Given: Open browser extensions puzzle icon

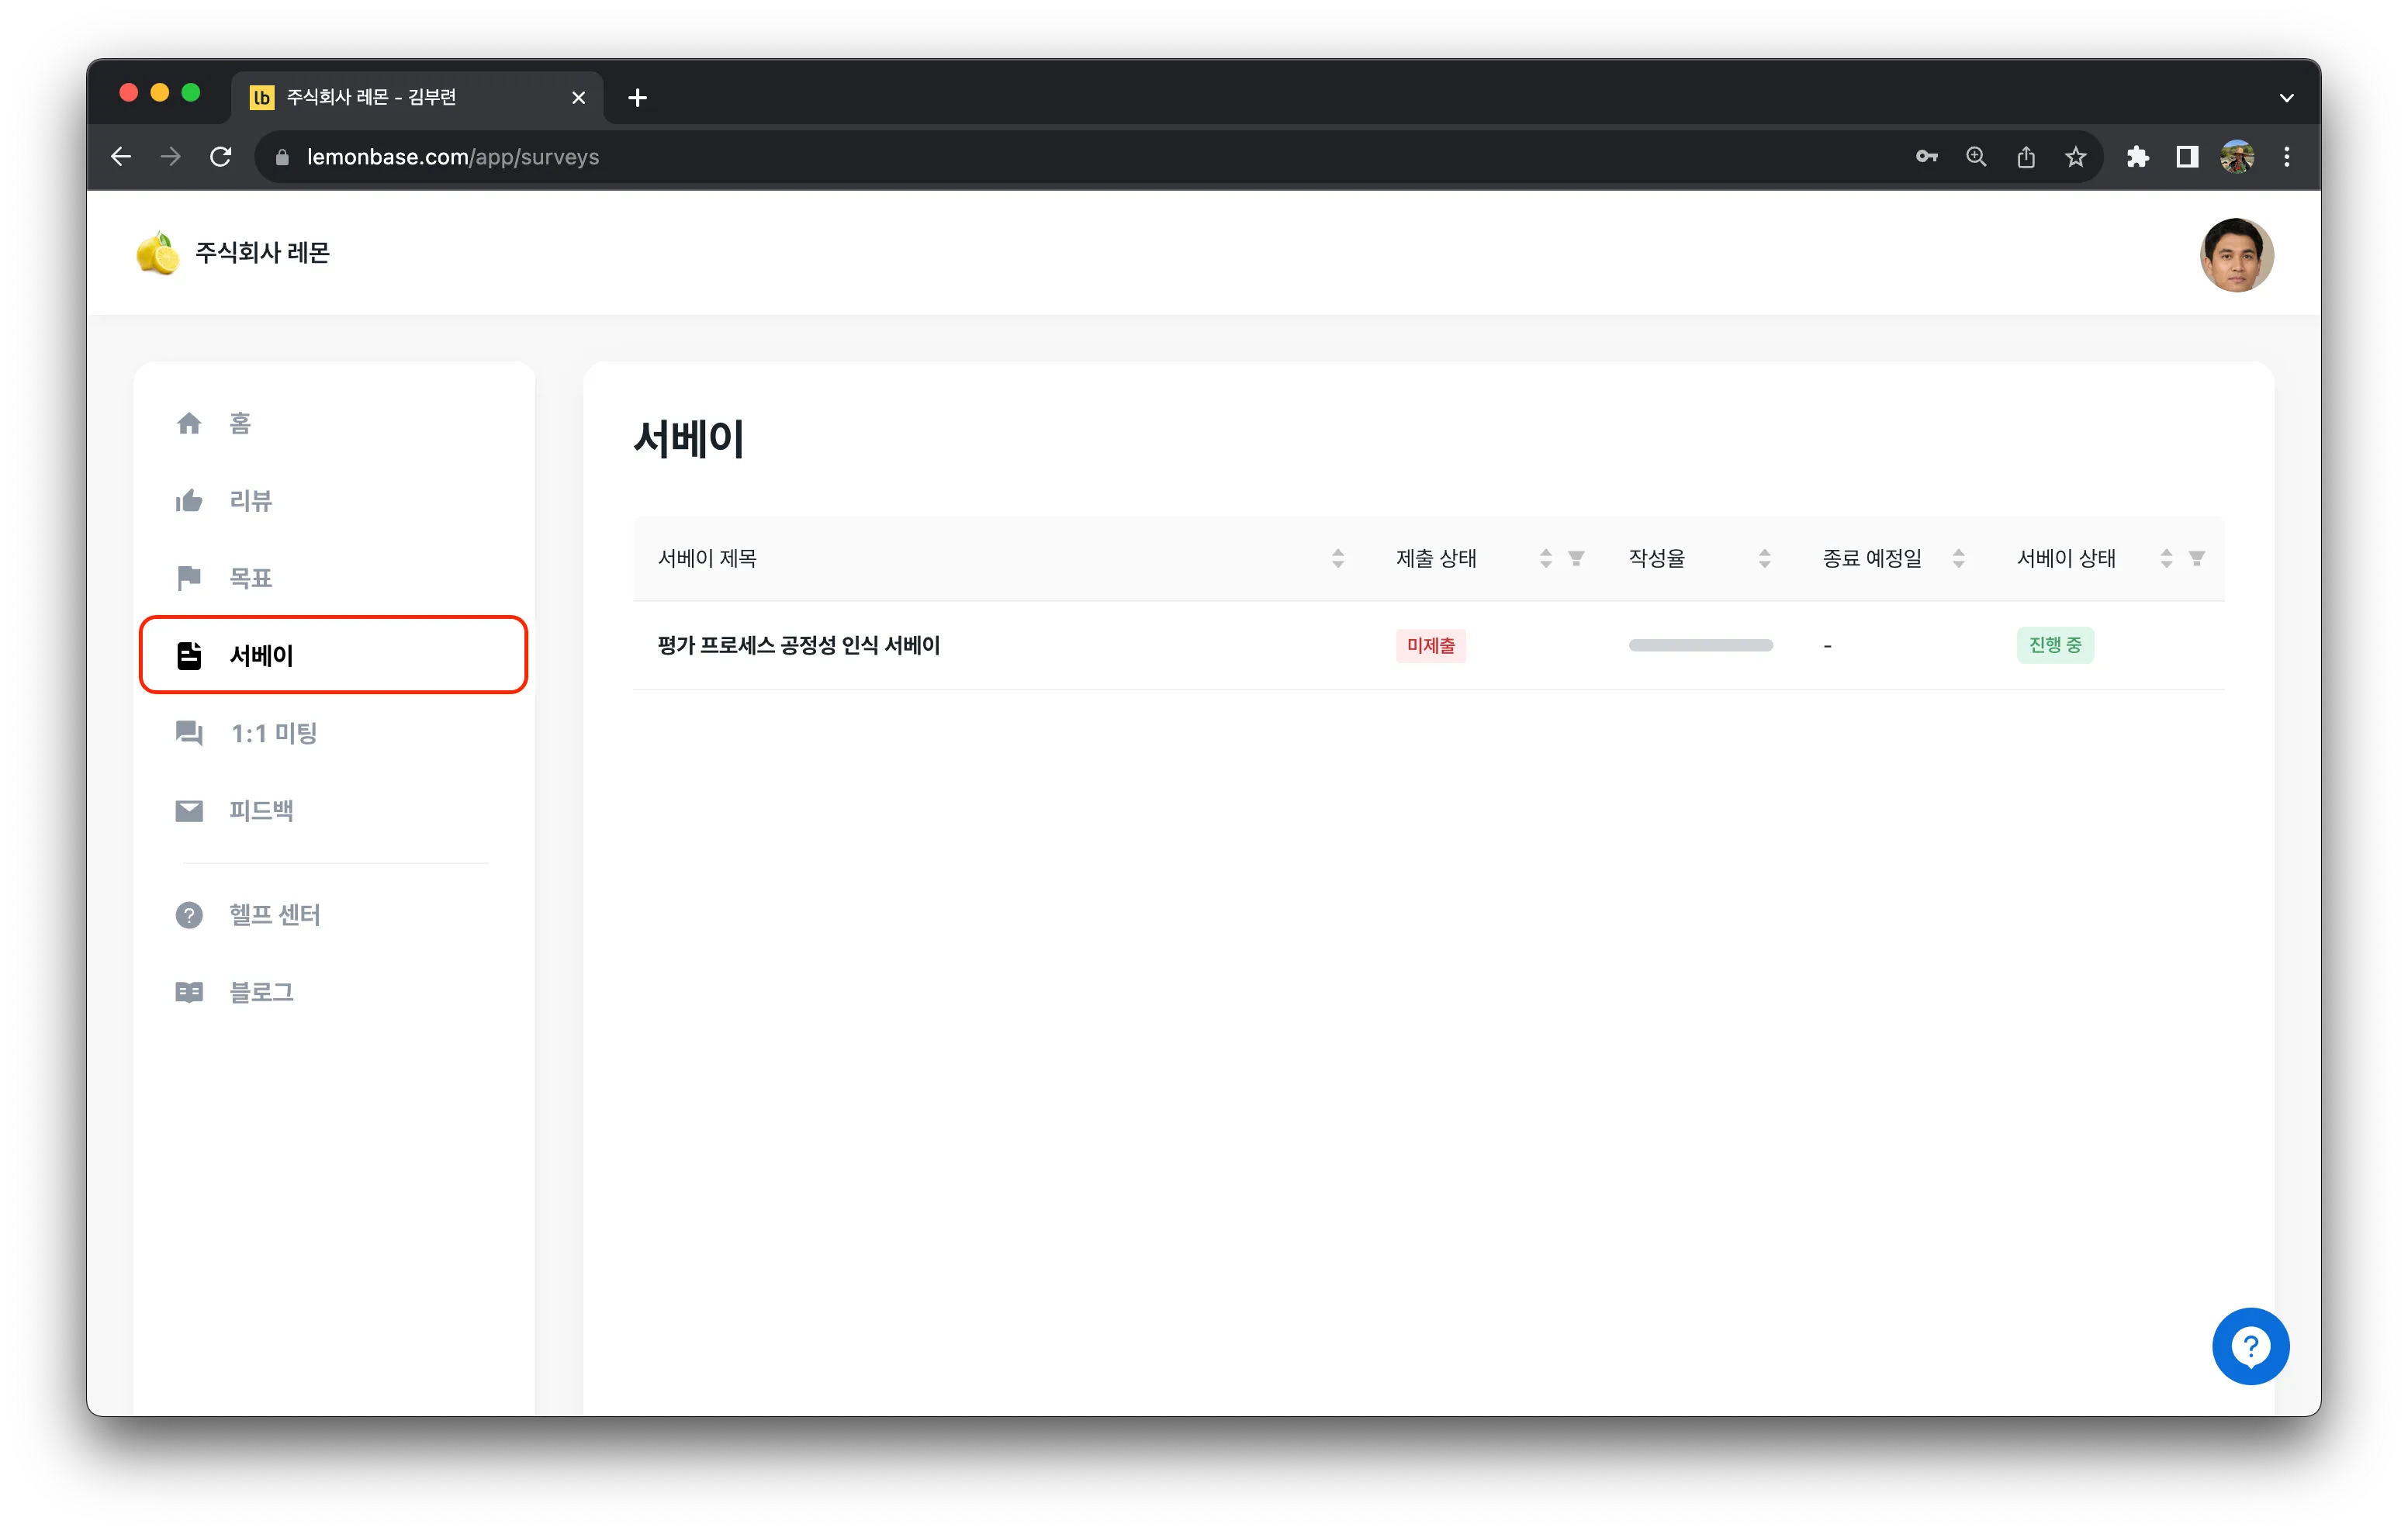Looking at the screenshot, I should click(2137, 157).
